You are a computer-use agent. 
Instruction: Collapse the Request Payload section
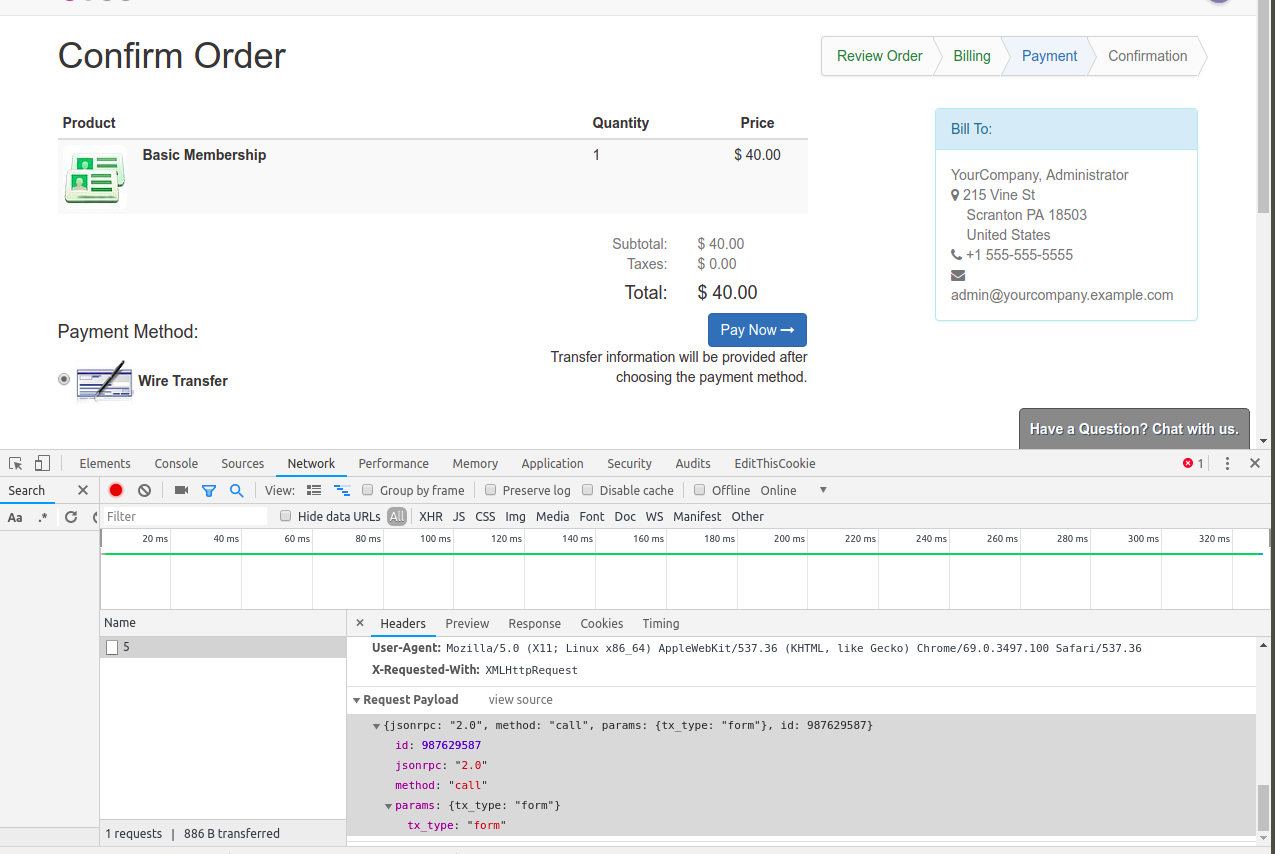[356, 700]
